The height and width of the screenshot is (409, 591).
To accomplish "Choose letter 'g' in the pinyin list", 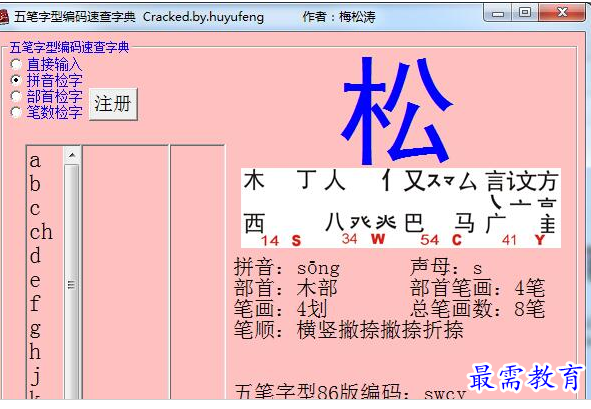I will 35,329.
